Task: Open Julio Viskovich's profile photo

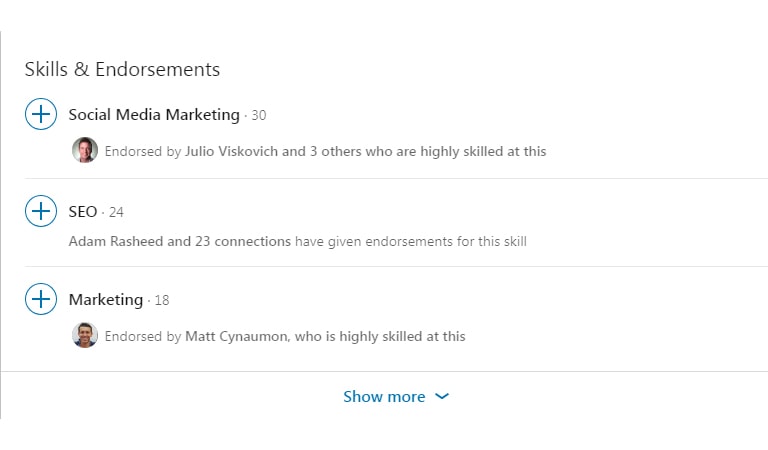Action: point(85,150)
